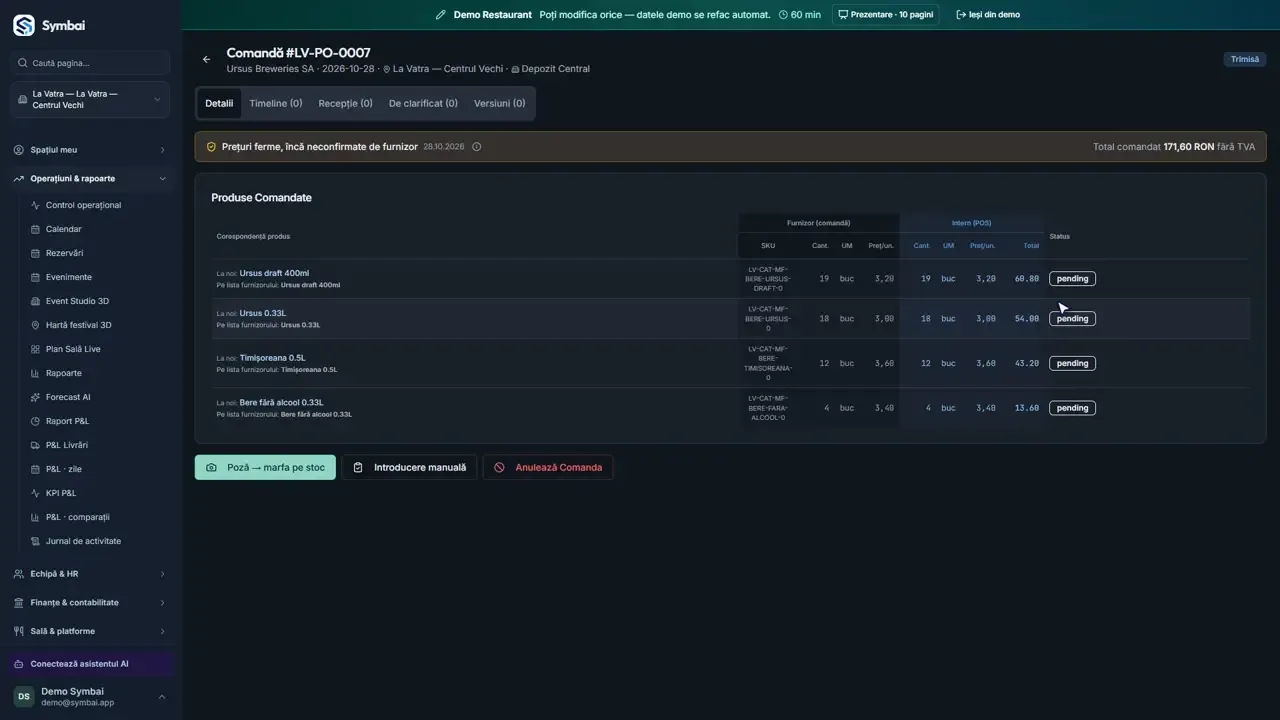Open Control operațional from the sidebar
1280x720 pixels.
[83, 205]
